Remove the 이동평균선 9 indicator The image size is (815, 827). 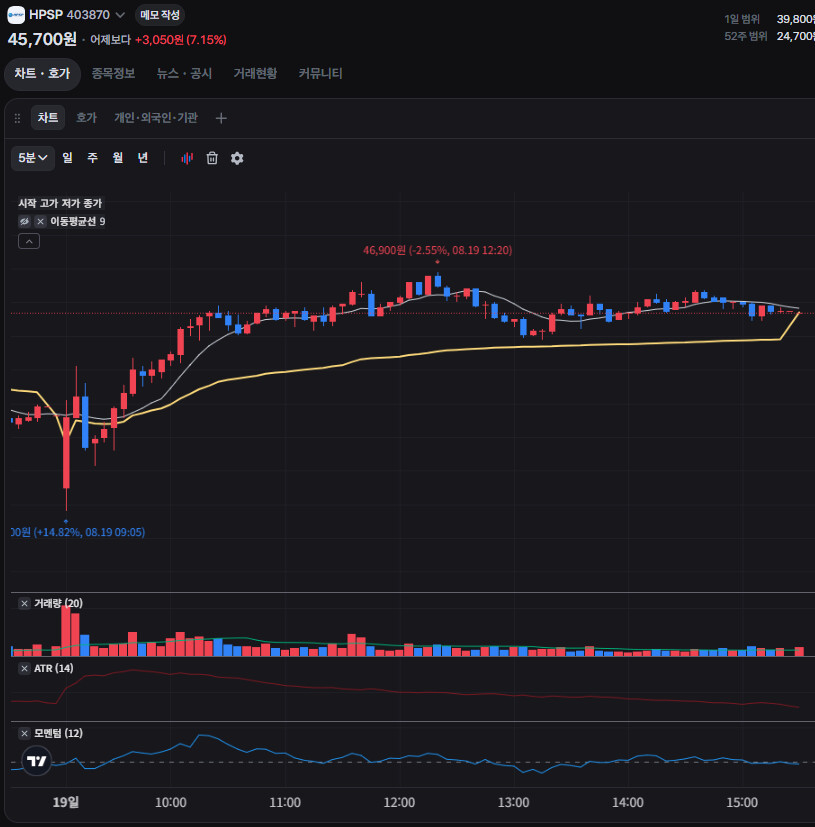40,222
